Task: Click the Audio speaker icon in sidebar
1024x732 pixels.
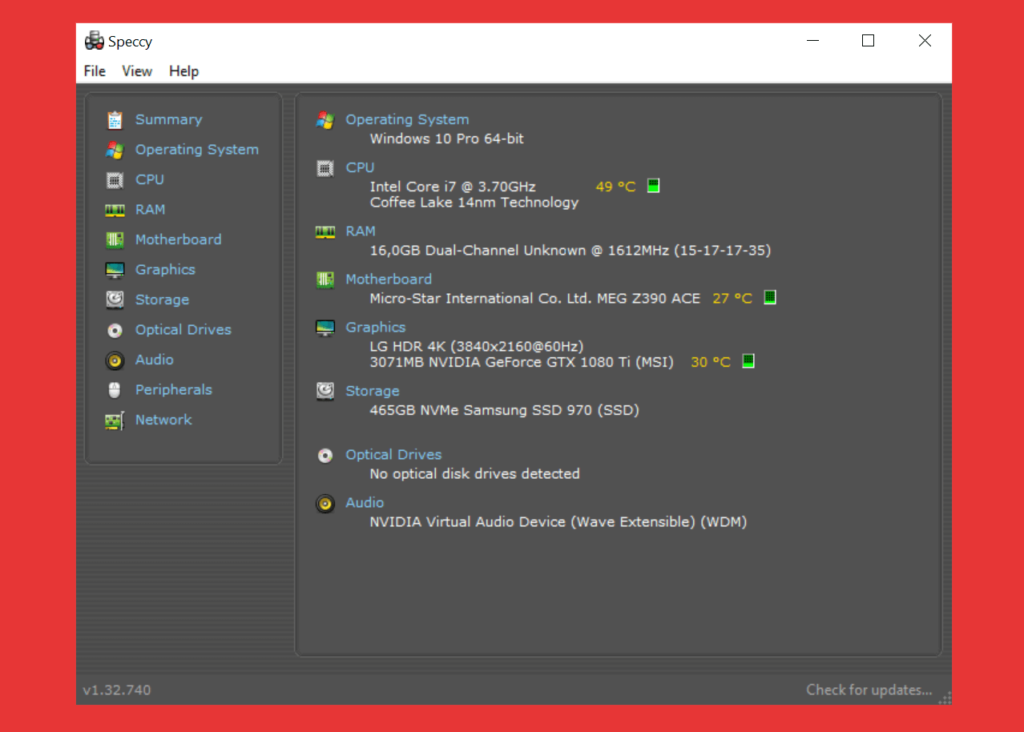Action: click(115, 360)
